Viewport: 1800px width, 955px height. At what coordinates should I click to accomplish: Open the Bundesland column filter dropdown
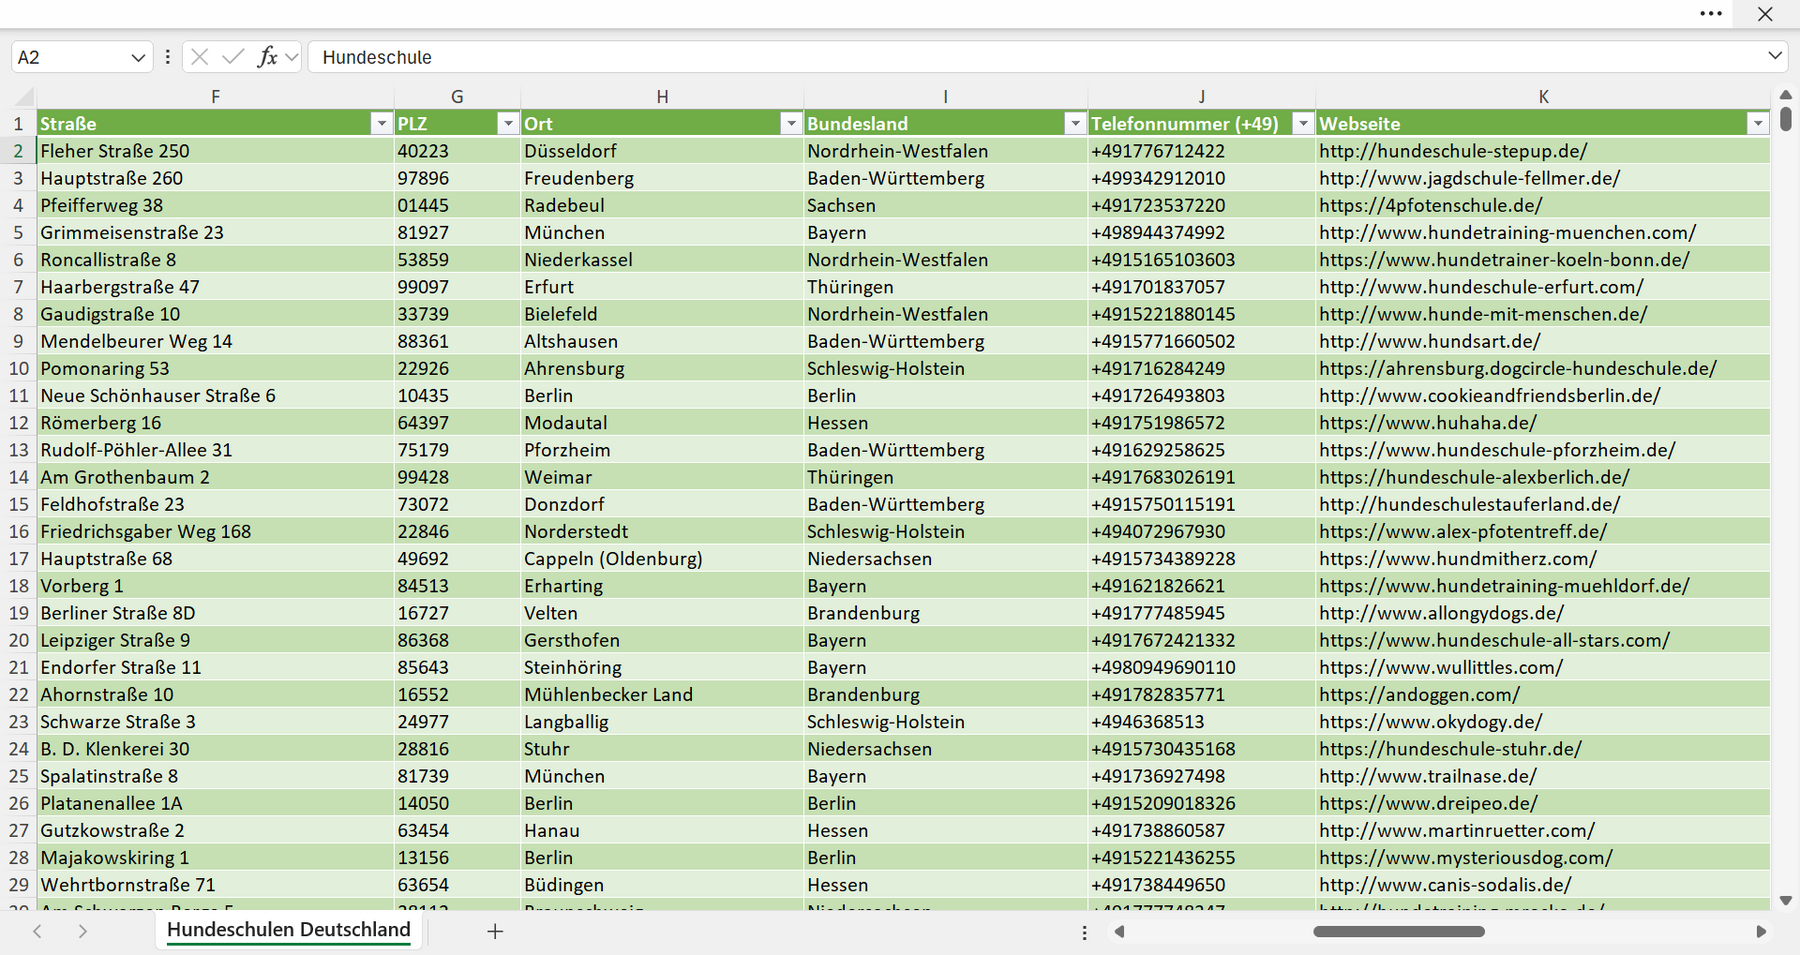coord(1075,123)
